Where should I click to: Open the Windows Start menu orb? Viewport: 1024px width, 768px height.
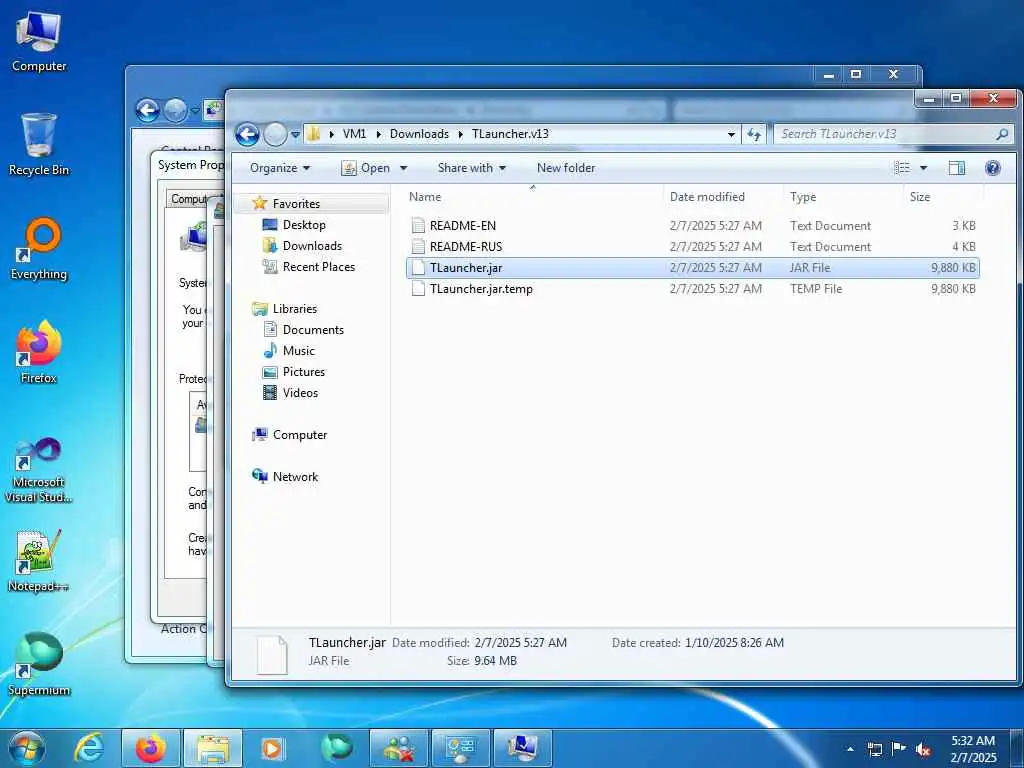27,748
